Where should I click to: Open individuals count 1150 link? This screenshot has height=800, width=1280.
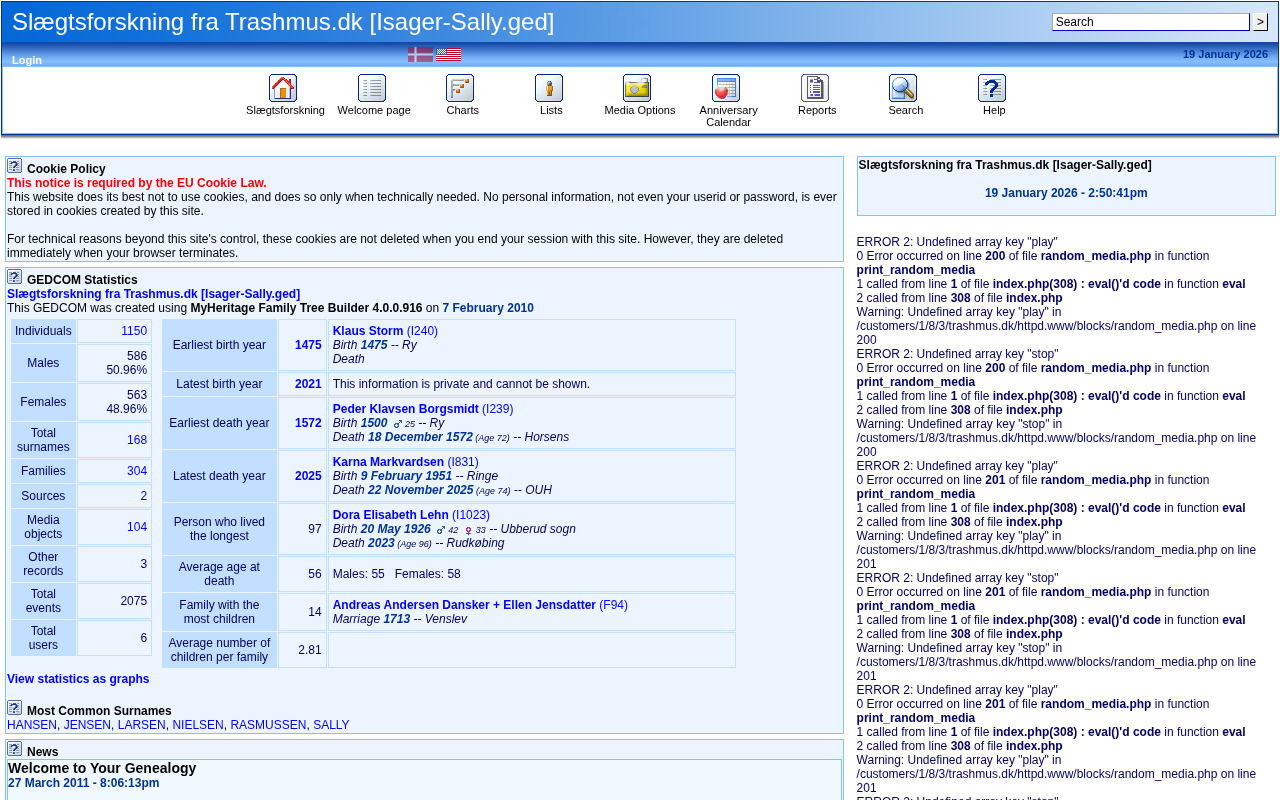134,331
